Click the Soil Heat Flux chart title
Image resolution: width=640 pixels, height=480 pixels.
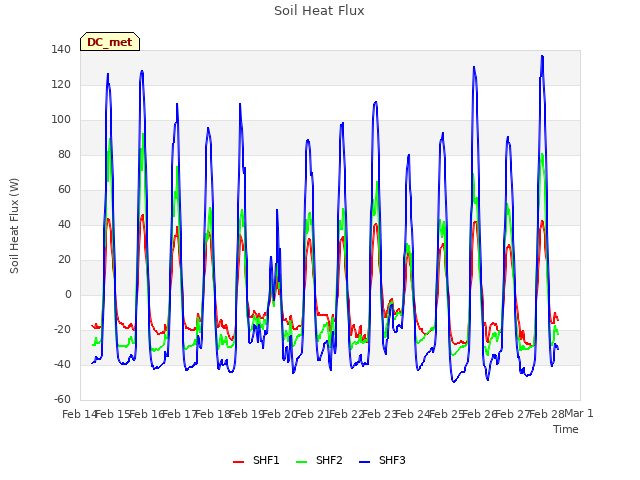[319, 11]
